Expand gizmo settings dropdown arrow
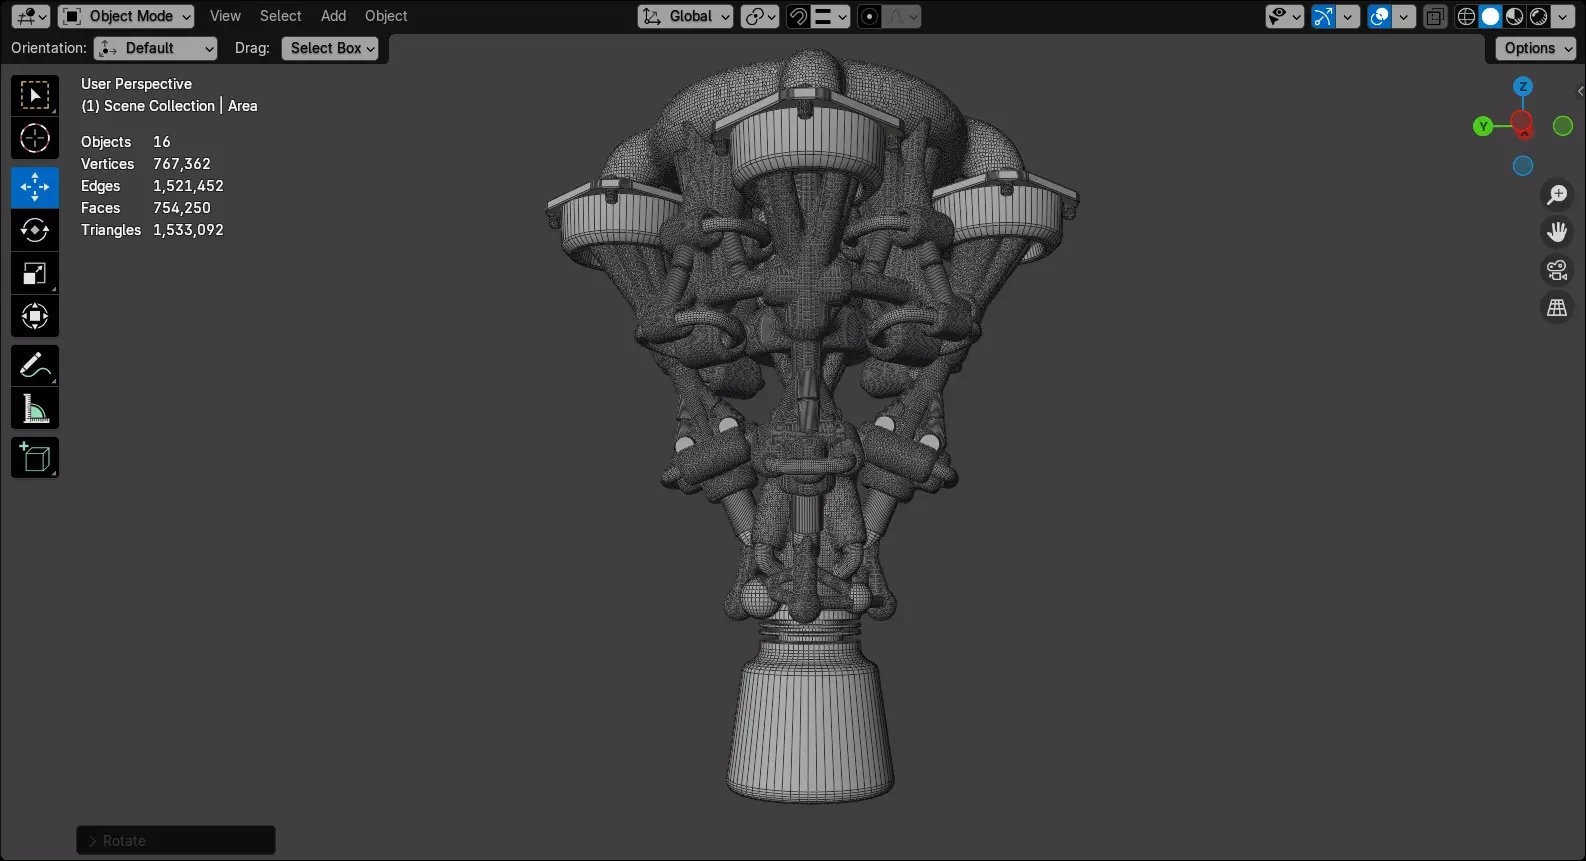The width and height of the screenshot is (1586, 861). pyautogui.click(x=1348, y=16)
